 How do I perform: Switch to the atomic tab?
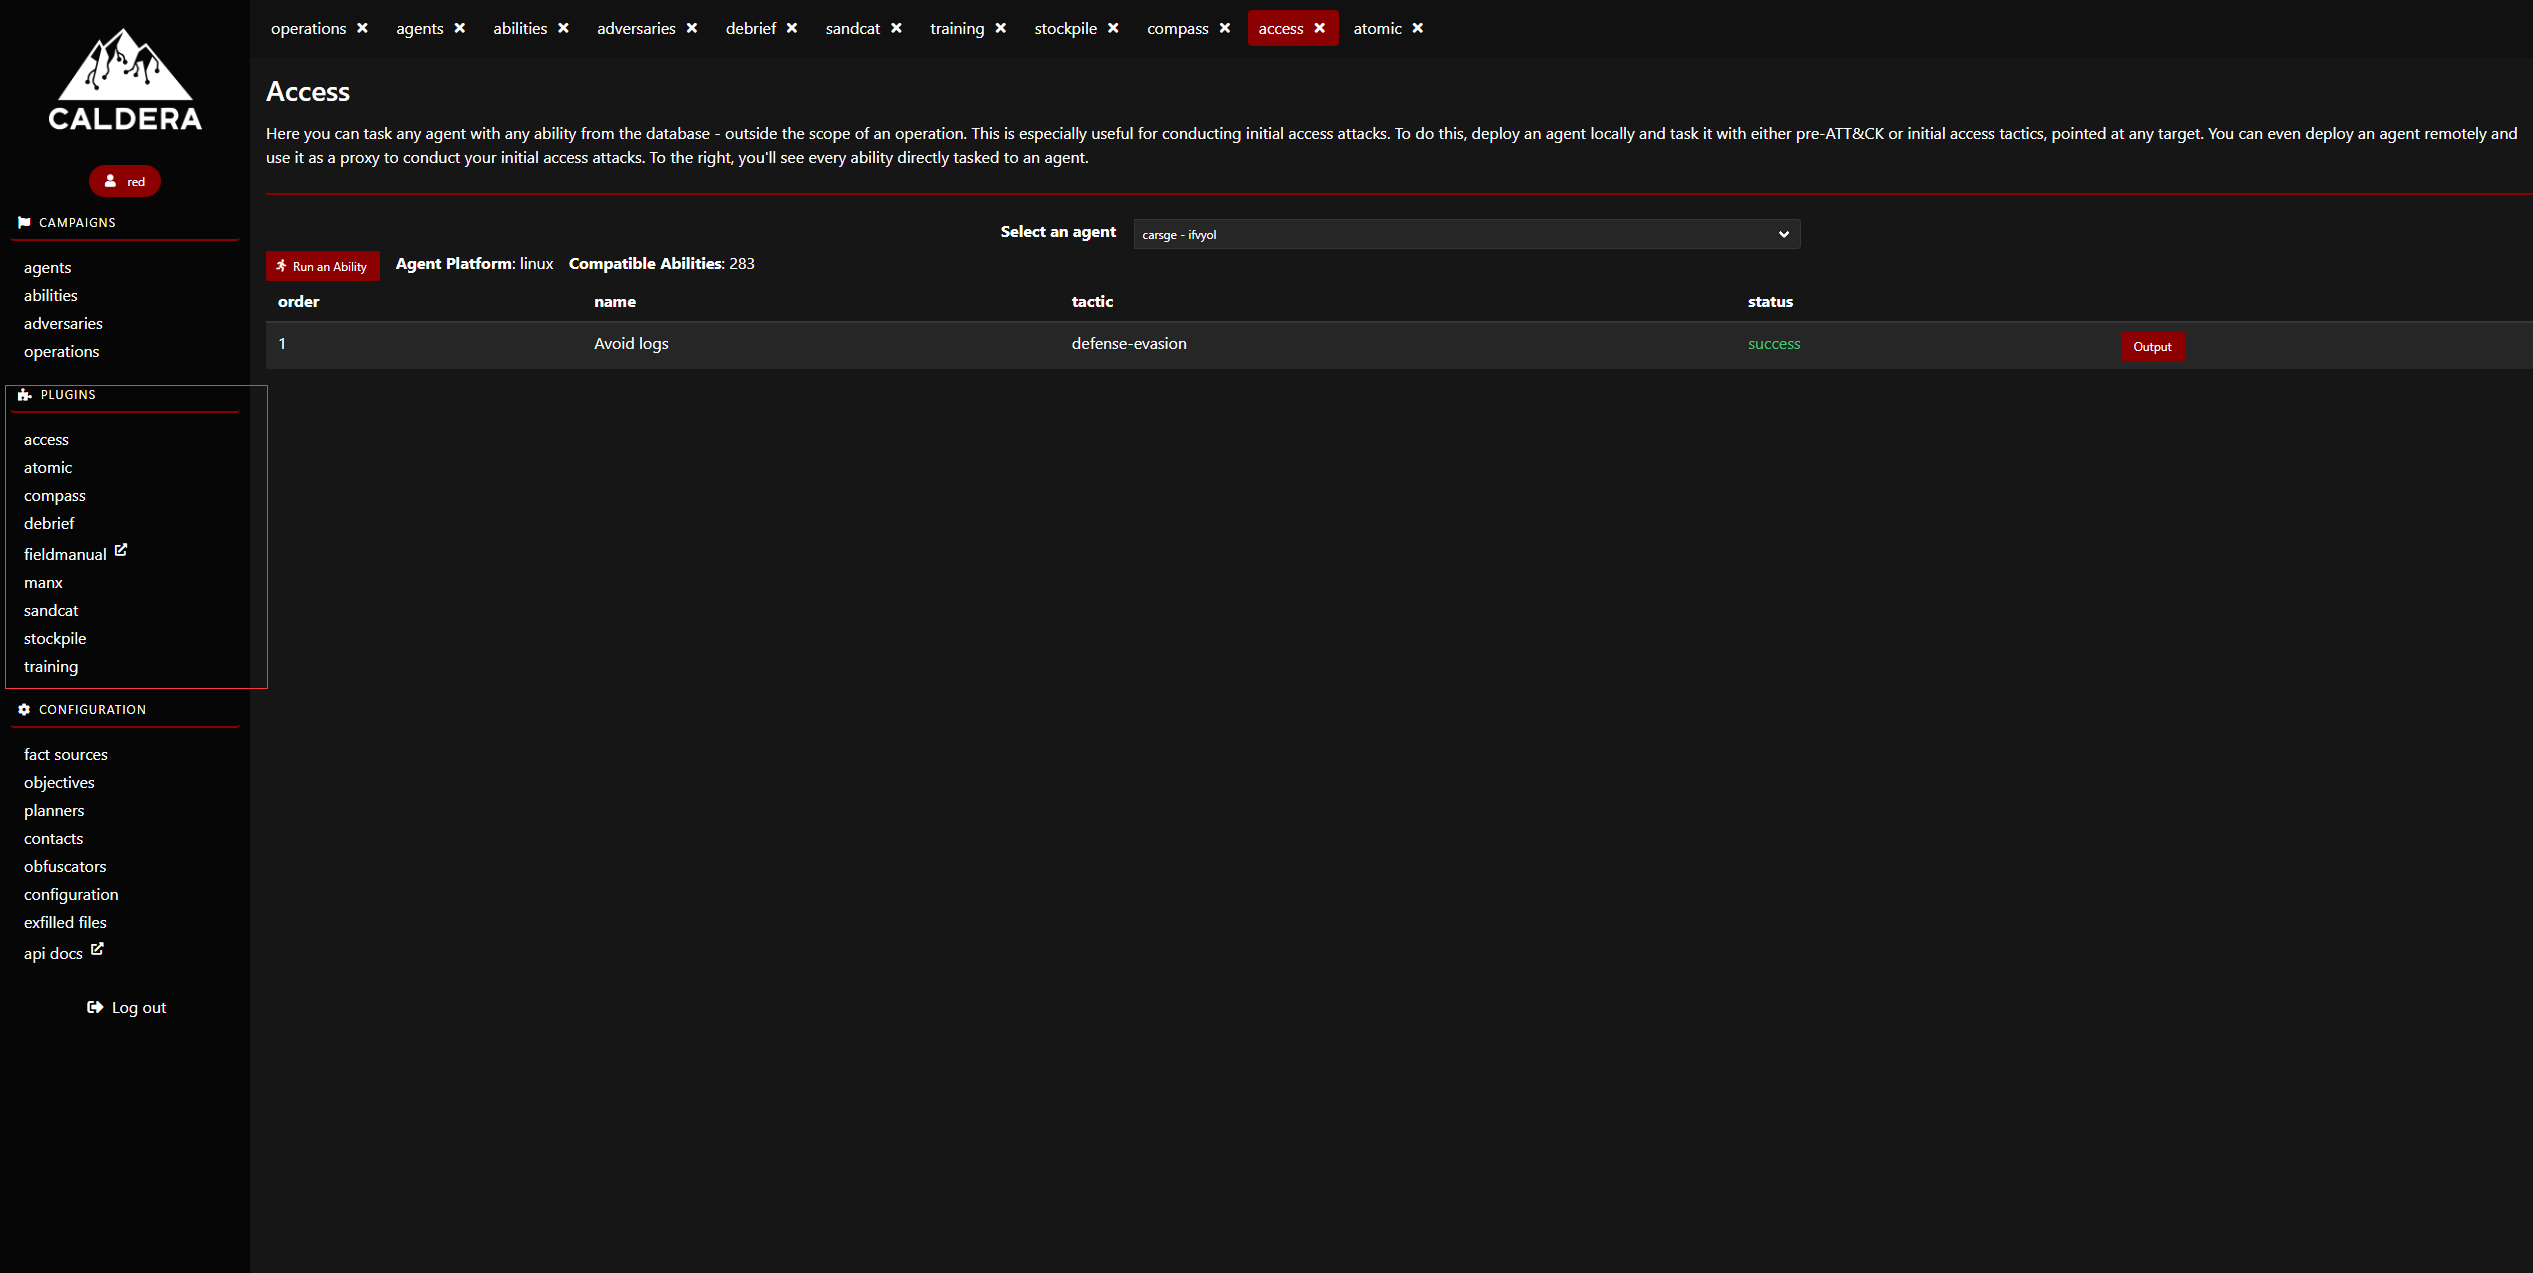coord(1377,28)
